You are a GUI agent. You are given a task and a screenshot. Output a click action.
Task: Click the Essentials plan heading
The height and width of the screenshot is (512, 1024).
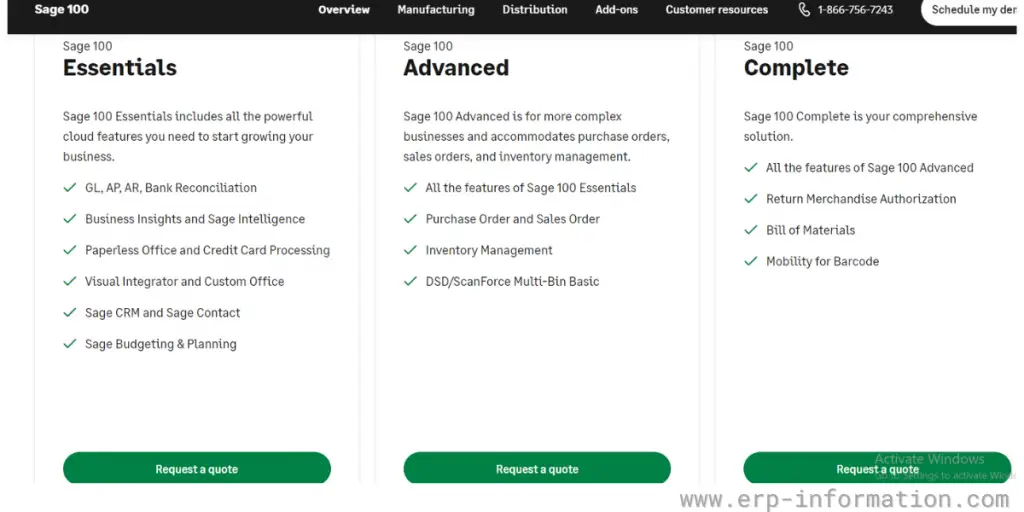point(120,67)
